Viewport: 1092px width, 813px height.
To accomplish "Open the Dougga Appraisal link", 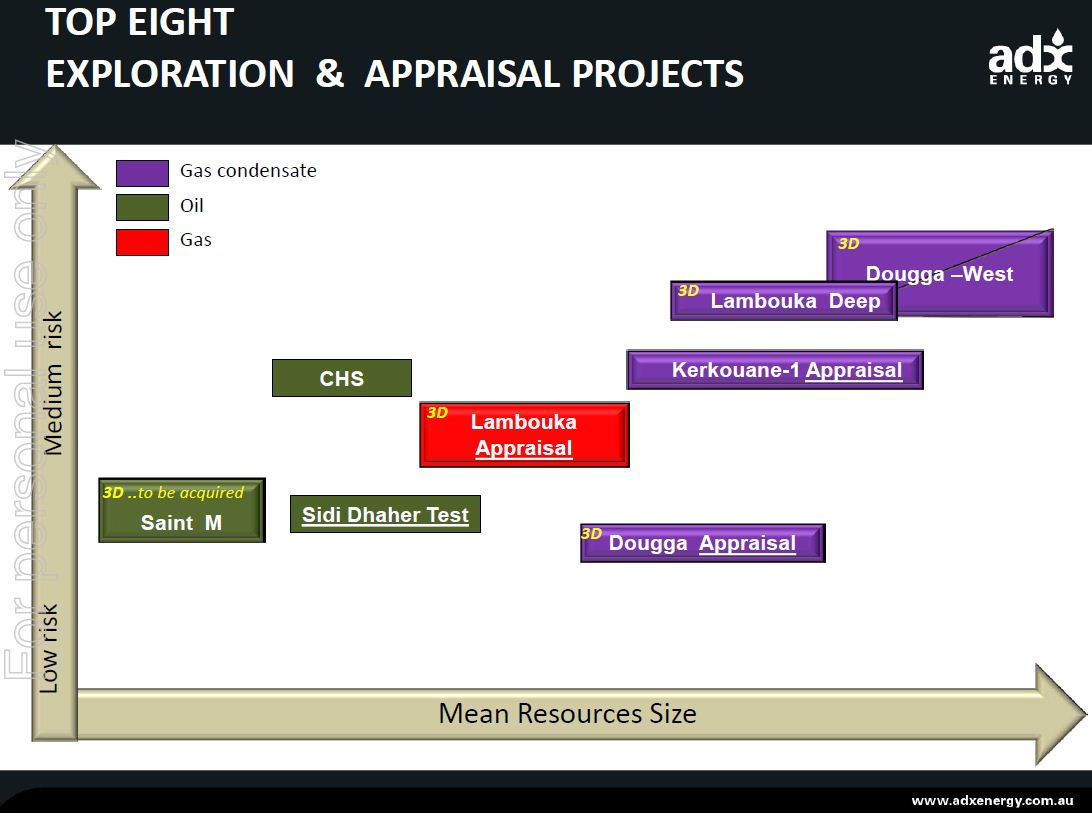I will tap(703, 543).
